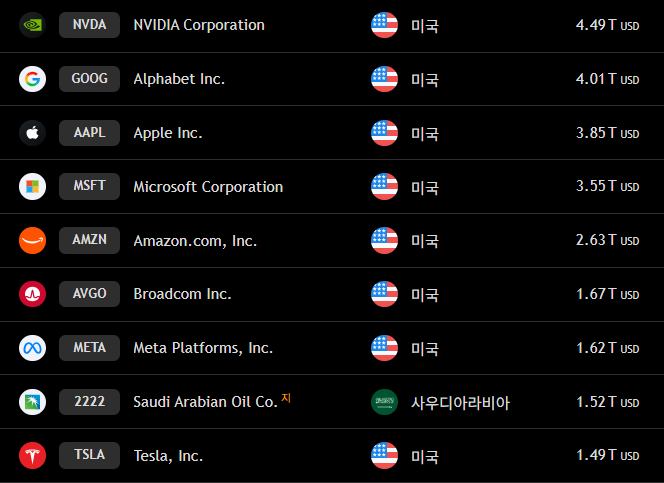Select the AVGO ticker badge
The height and width of the screenshot is (483, 664).
pyautogui.click(x=90, y=294)
